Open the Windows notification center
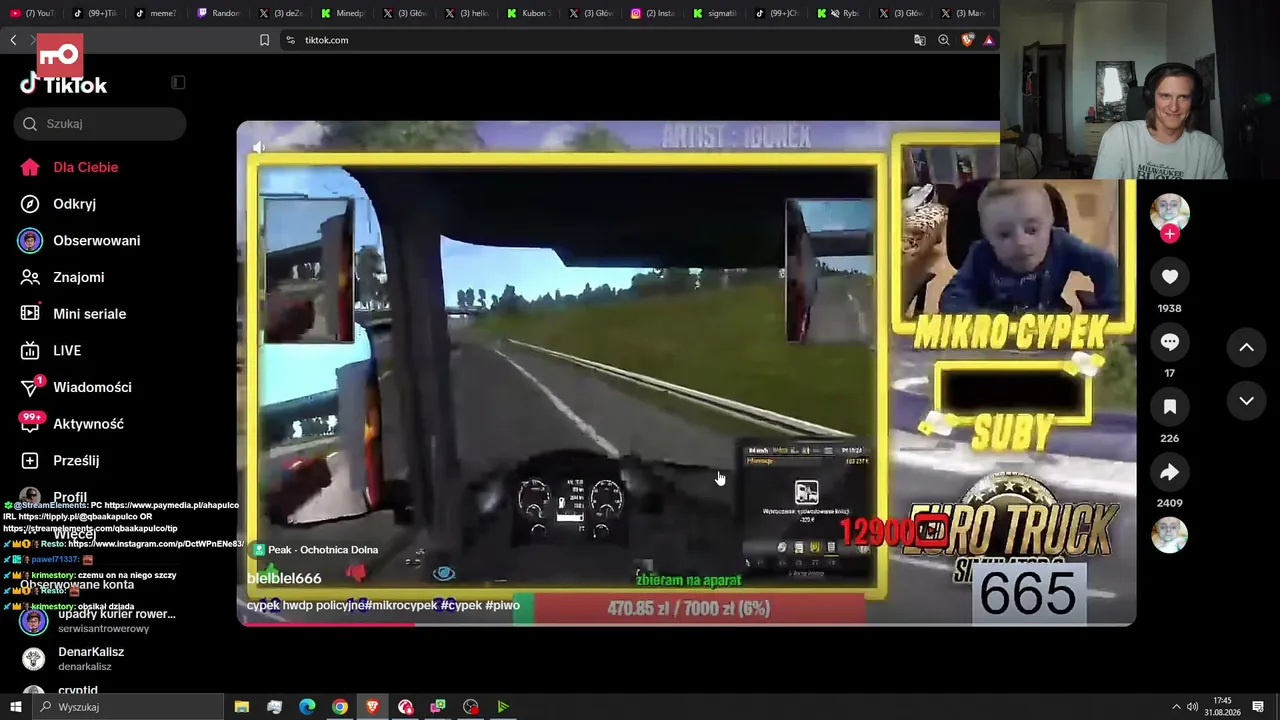 tap(1258, 707)
